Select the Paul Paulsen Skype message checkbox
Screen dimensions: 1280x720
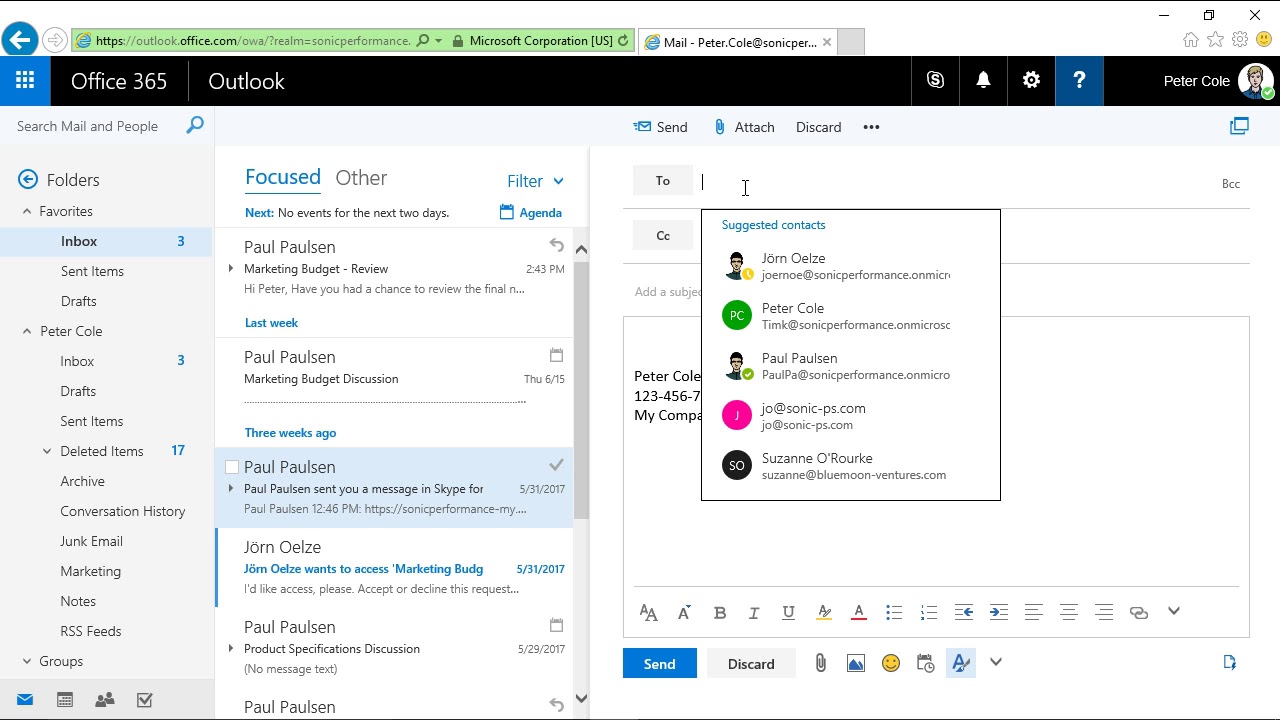point(232,467)
